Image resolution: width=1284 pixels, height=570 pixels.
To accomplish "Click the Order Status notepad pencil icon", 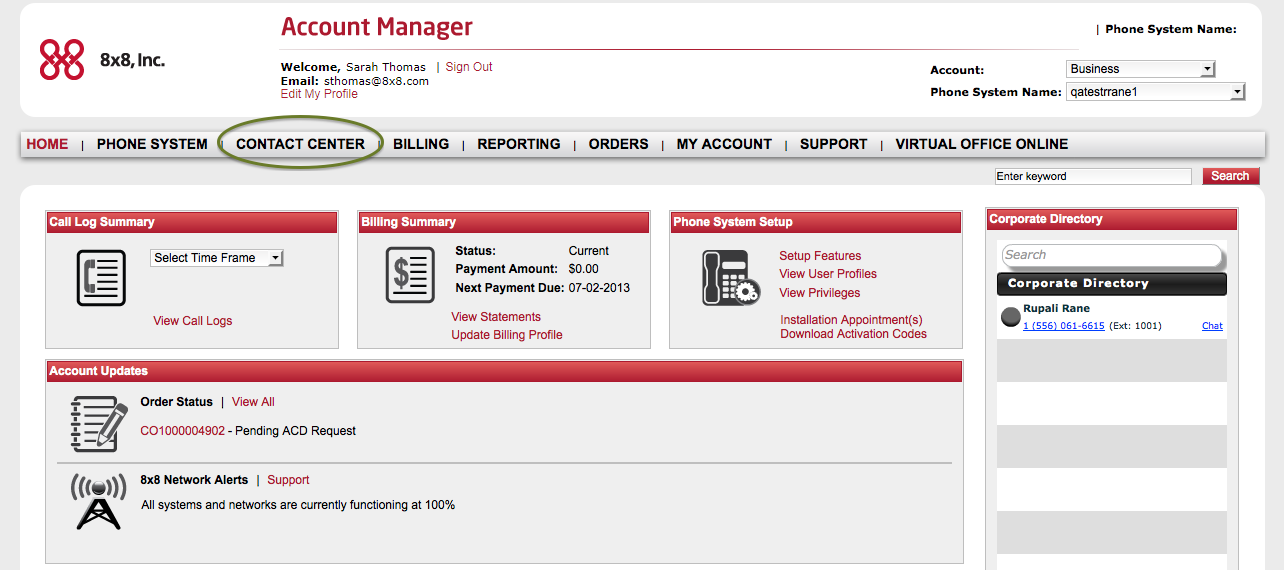I will pyautogui.click(x=99, y=424).
